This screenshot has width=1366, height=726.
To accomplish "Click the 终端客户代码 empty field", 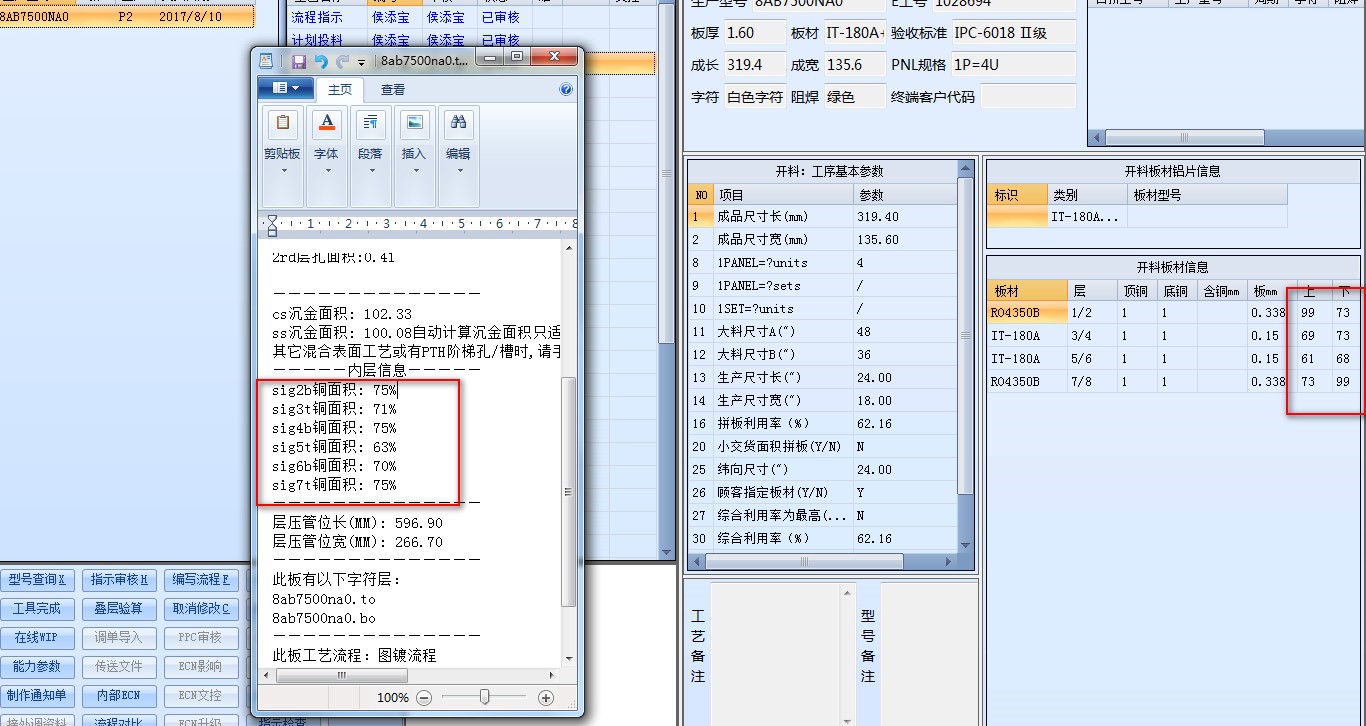I will [1028, 97].
